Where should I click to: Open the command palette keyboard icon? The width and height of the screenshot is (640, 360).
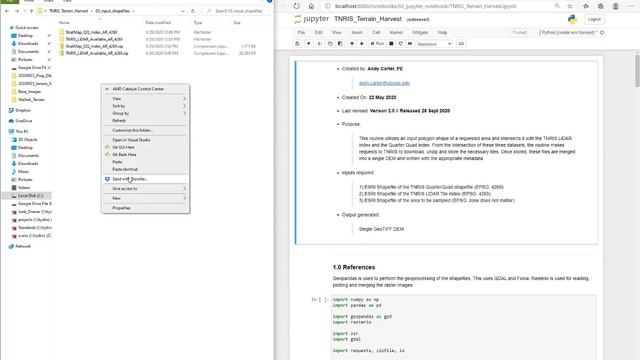coord(461,44)
